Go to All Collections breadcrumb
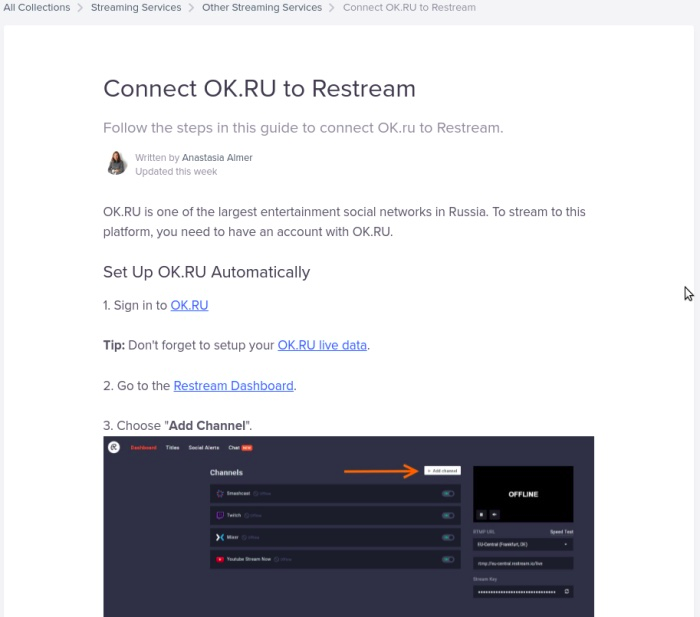700x617 pixels. pos(37,8)
